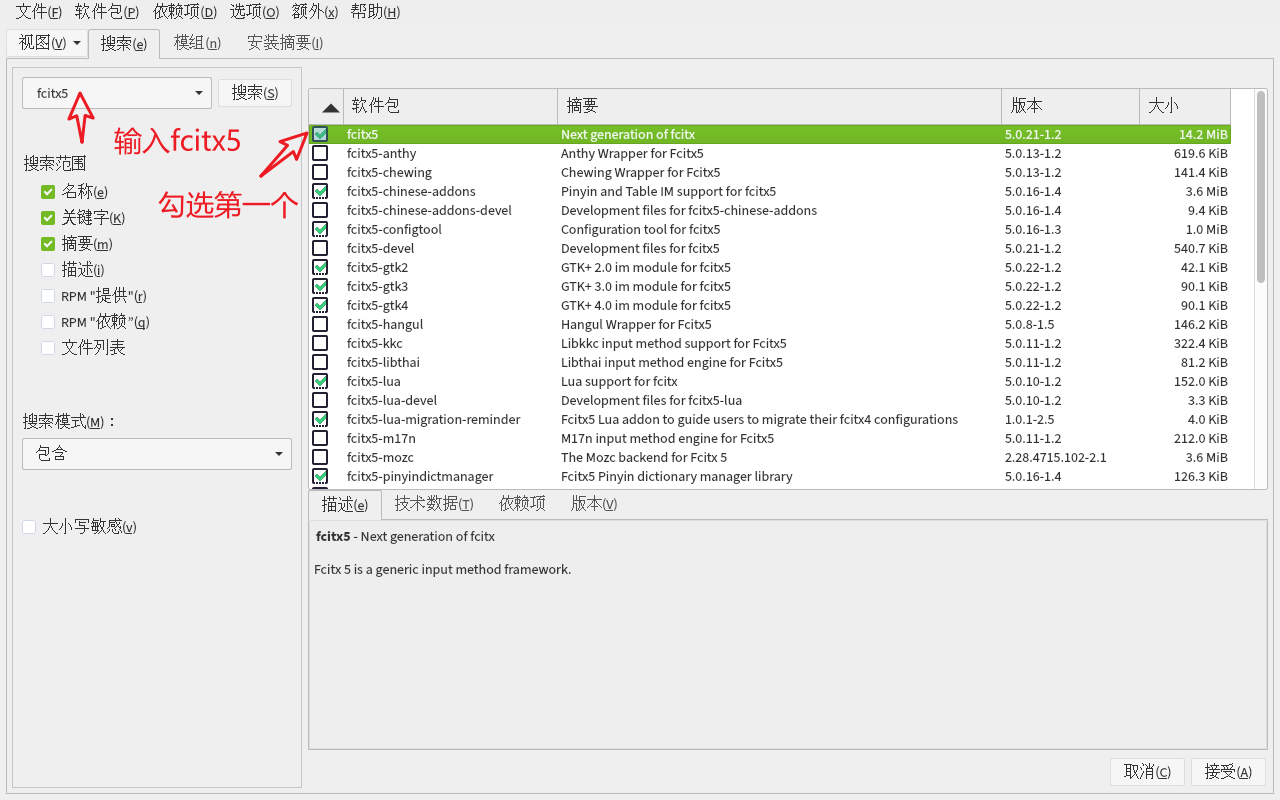The height and width of the screenshot is (800, 1280).
Task: Toggle checkbox for fcitx5-pinyindictmanager
Action: tap(320, 476)
